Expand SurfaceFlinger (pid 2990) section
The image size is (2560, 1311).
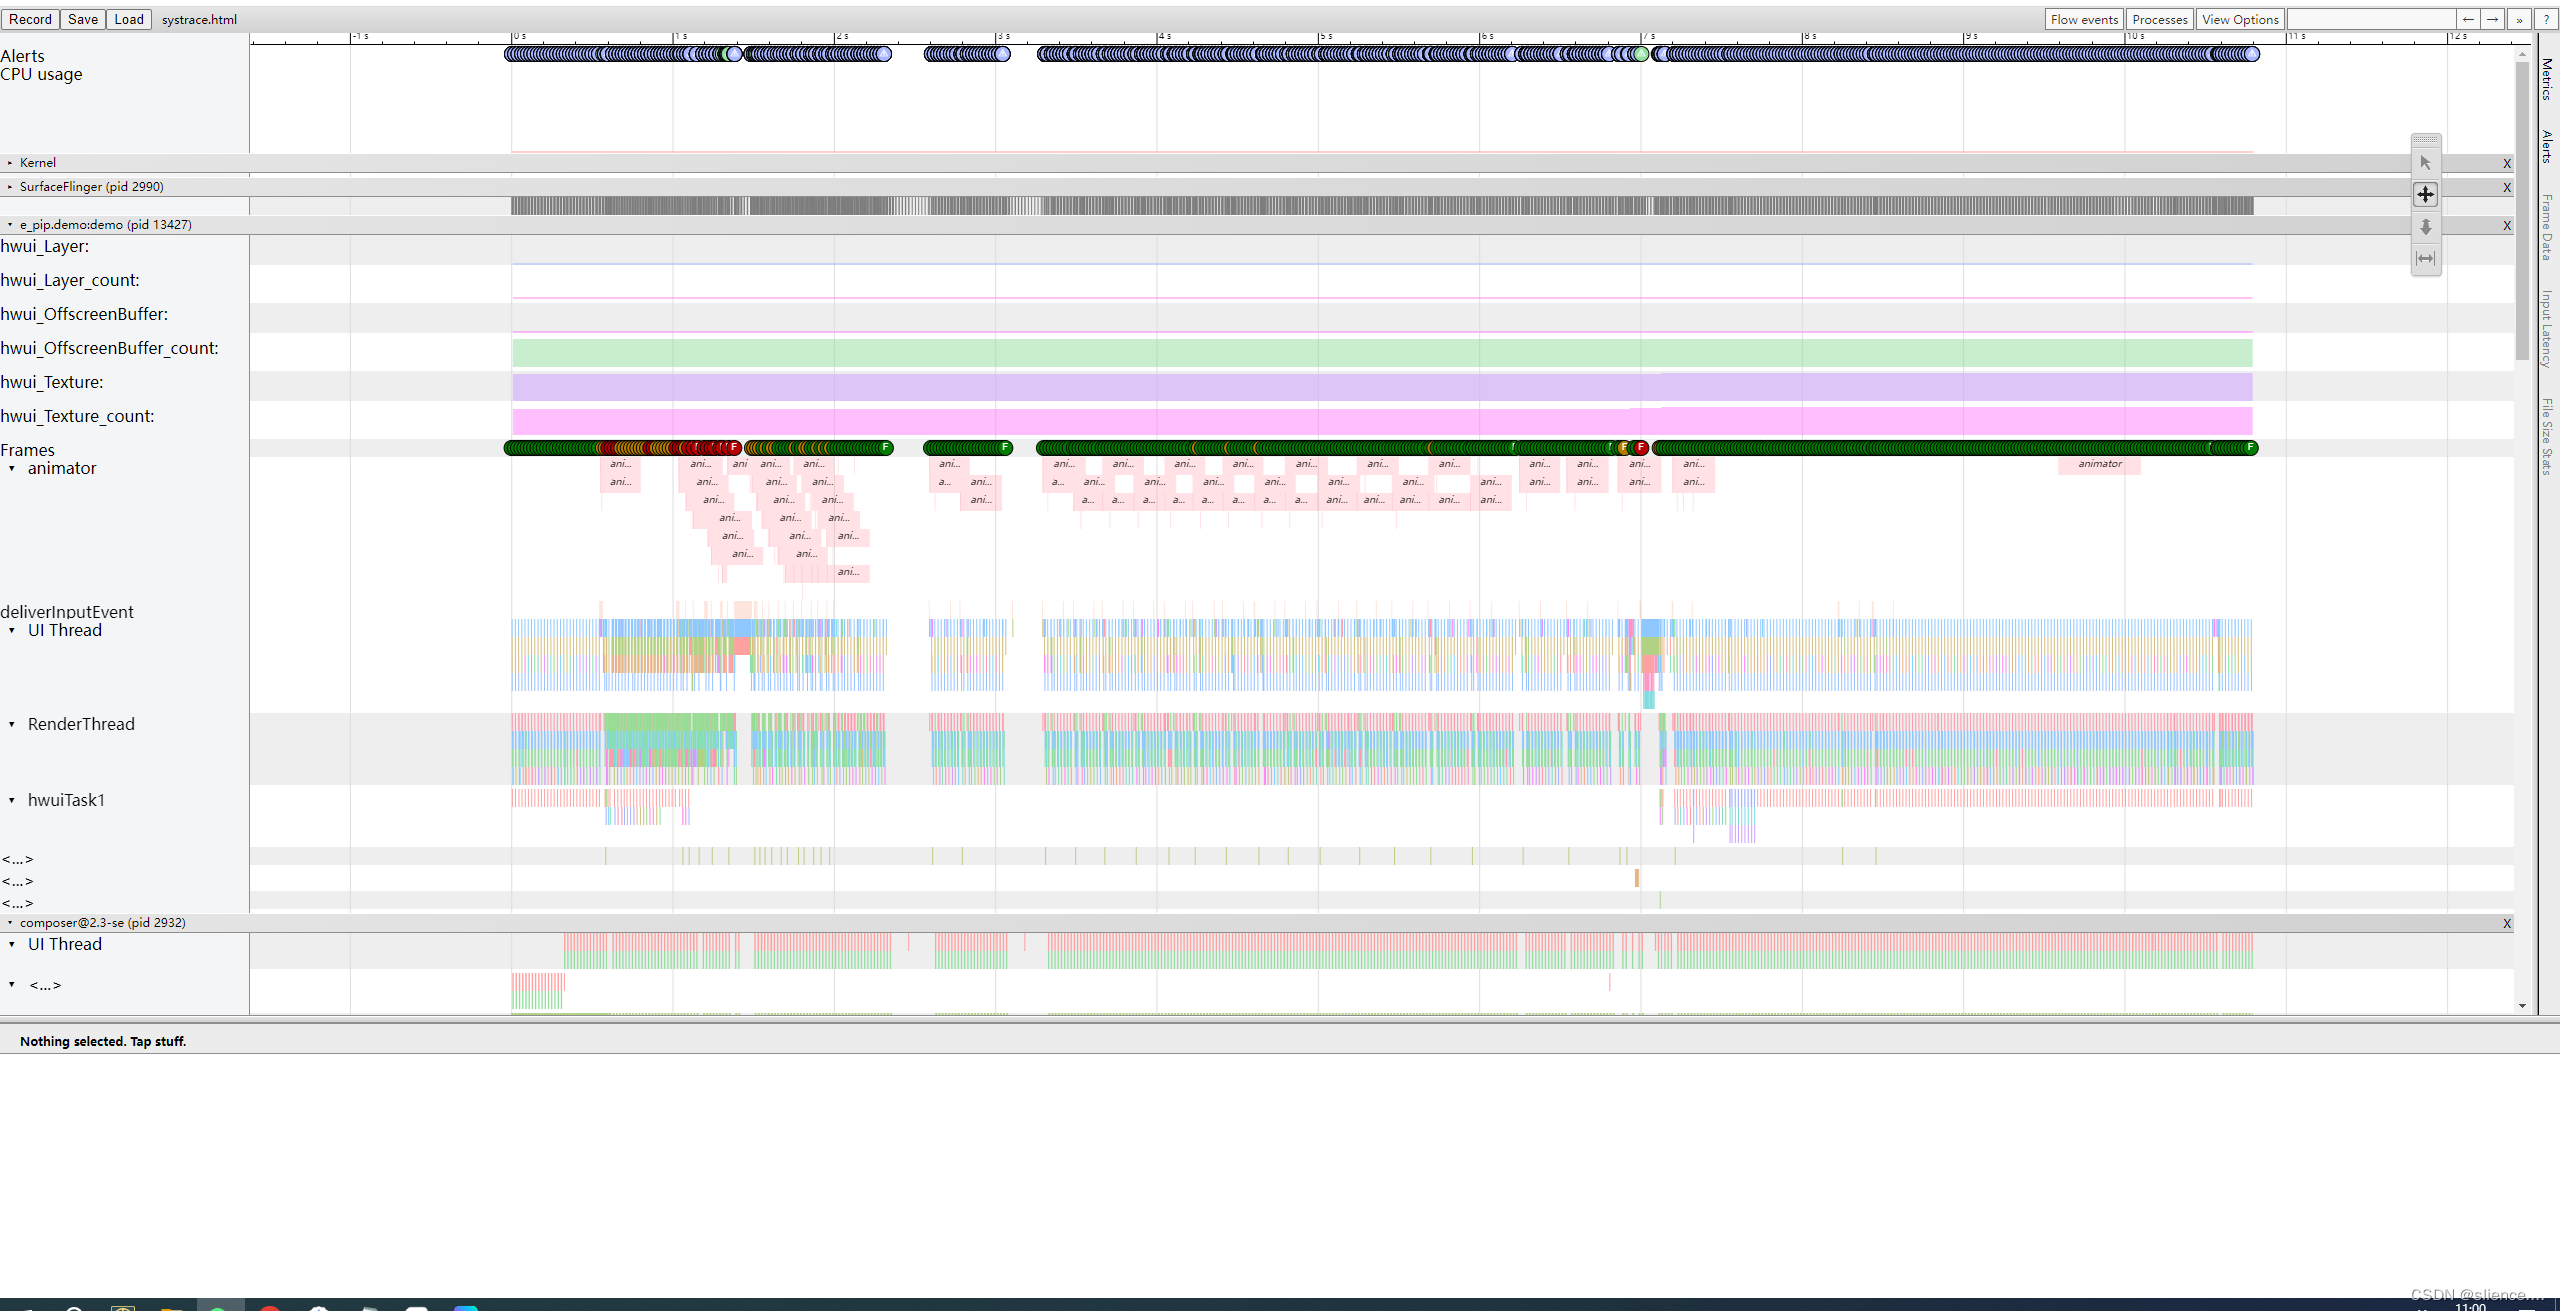[x=10, y=186]
